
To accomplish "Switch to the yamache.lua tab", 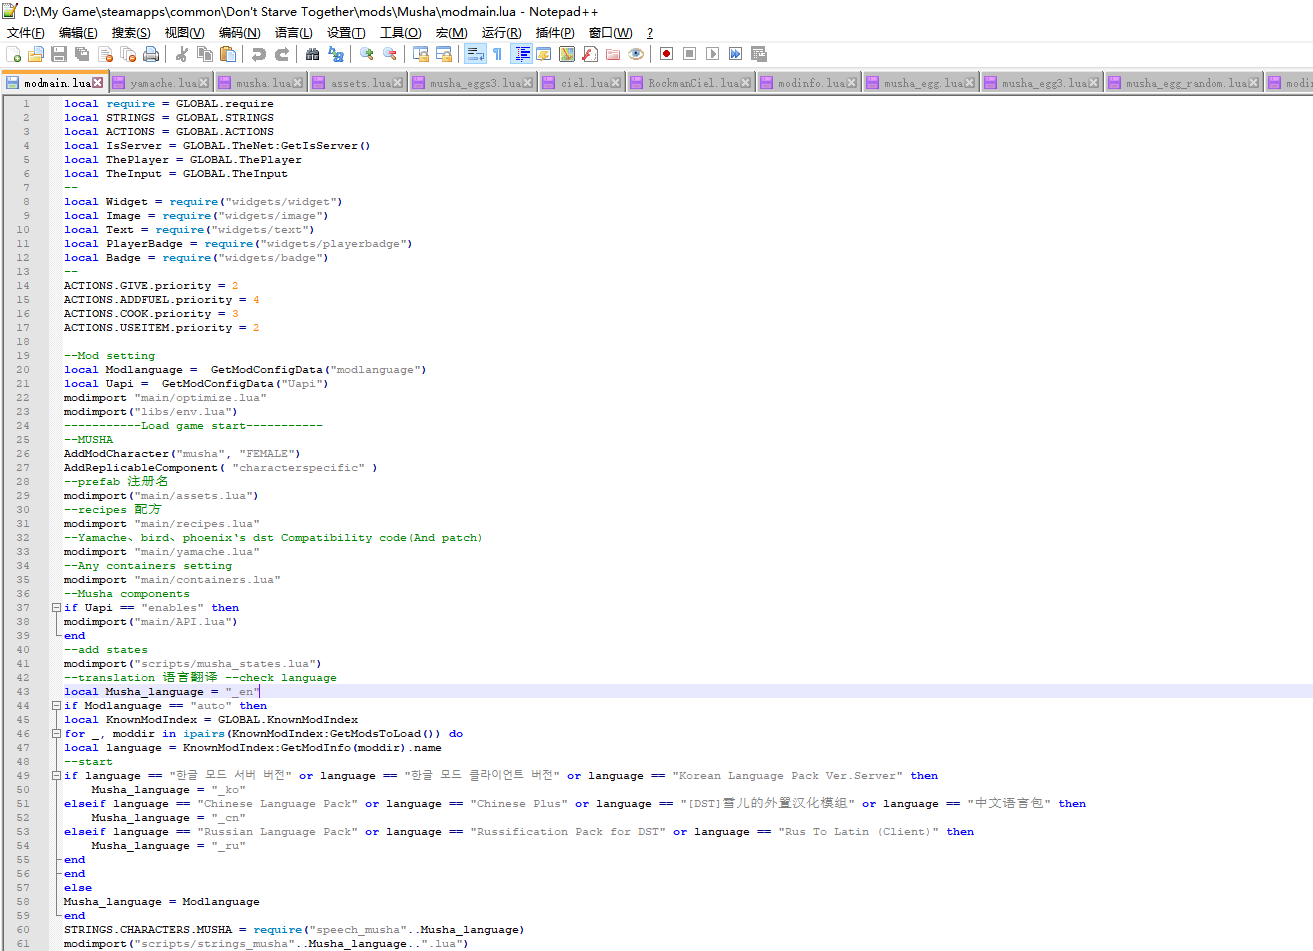I will click(162, 83).
